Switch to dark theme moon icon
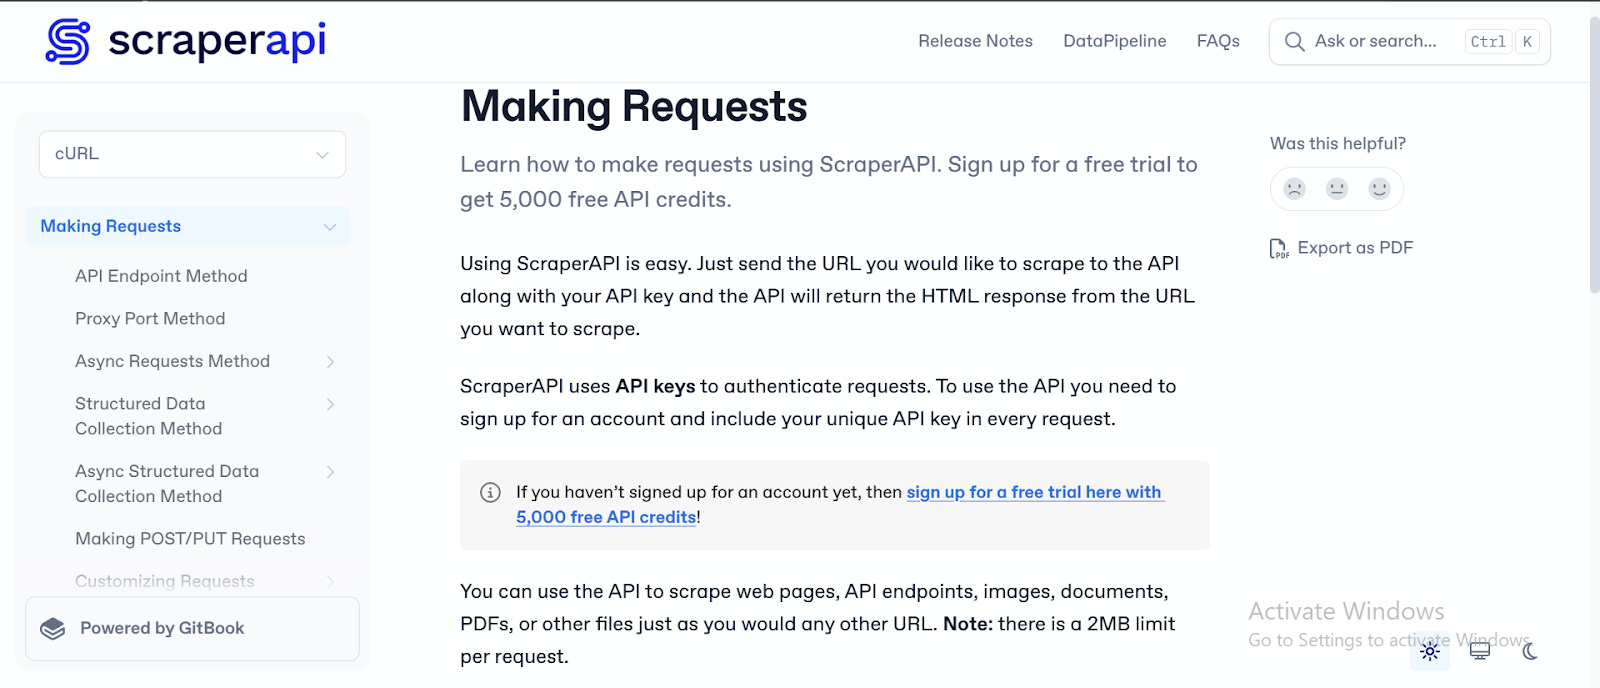Screen dimensions: 1600x688 tap(1529, 652)
